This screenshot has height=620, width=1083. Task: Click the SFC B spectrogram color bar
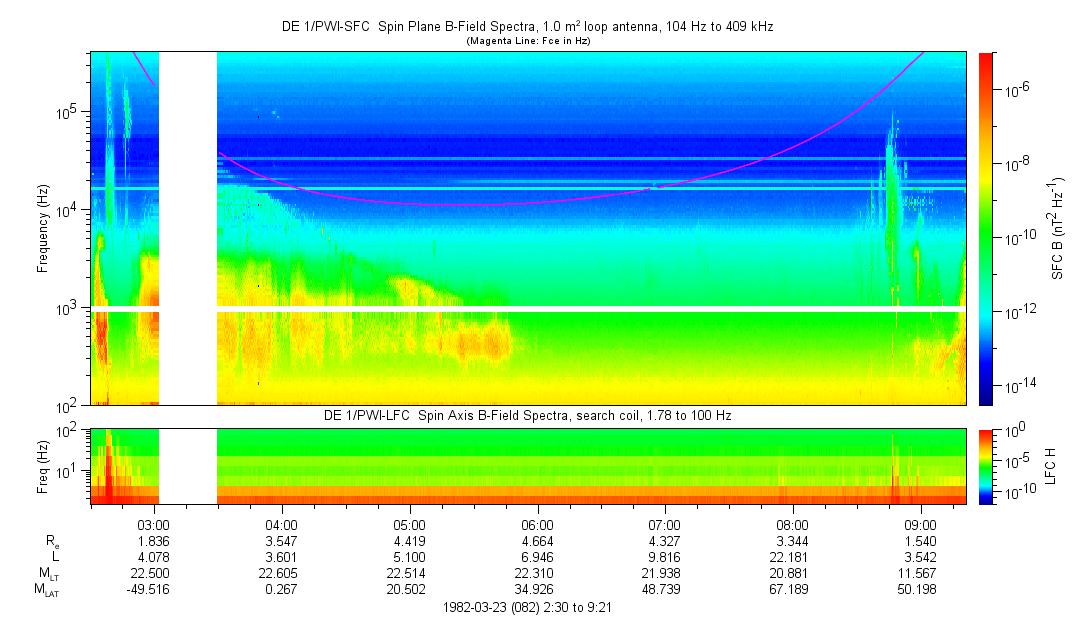pos(986,228)
